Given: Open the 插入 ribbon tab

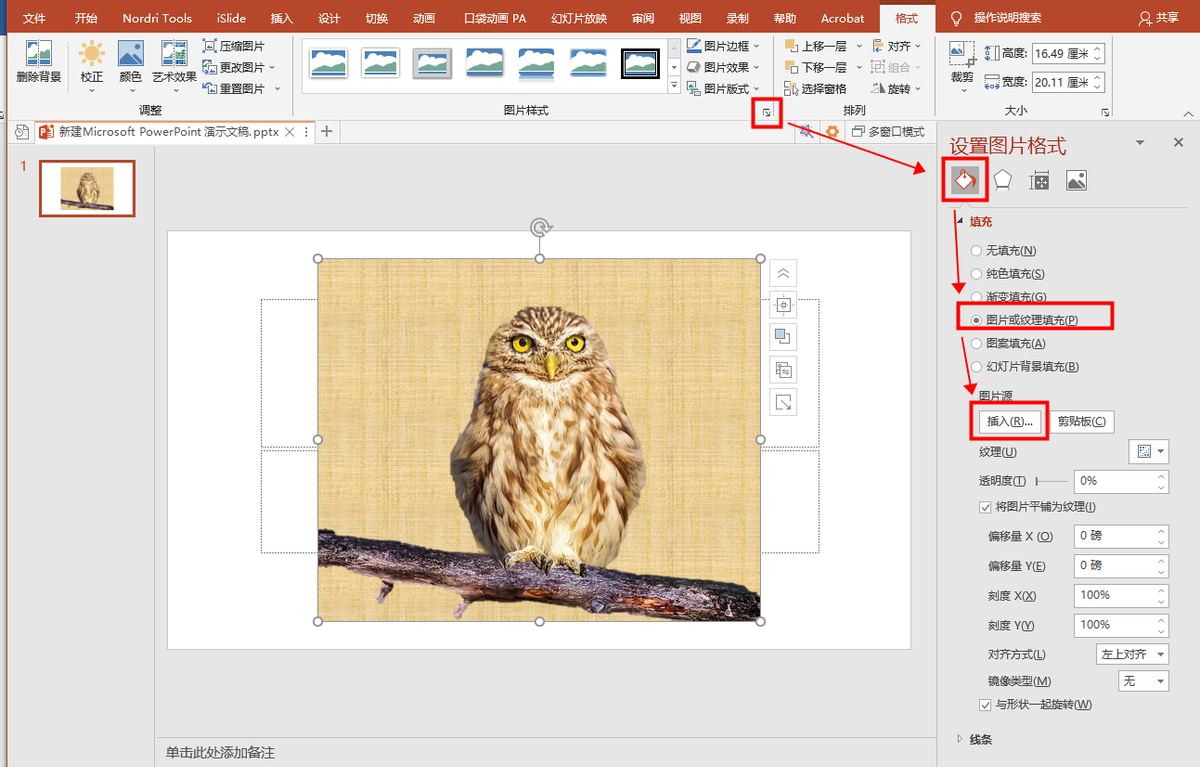Looking at the screenshot, I should tap(282, 18).
